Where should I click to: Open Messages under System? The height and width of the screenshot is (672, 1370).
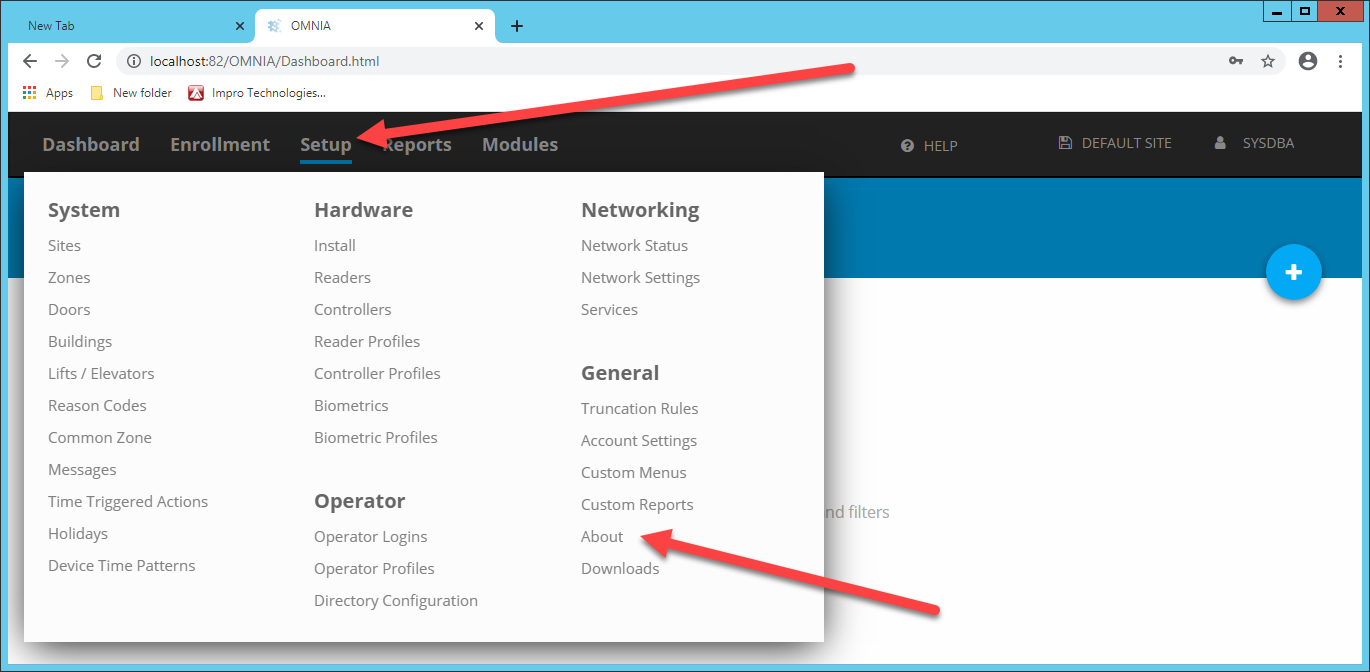82,470
